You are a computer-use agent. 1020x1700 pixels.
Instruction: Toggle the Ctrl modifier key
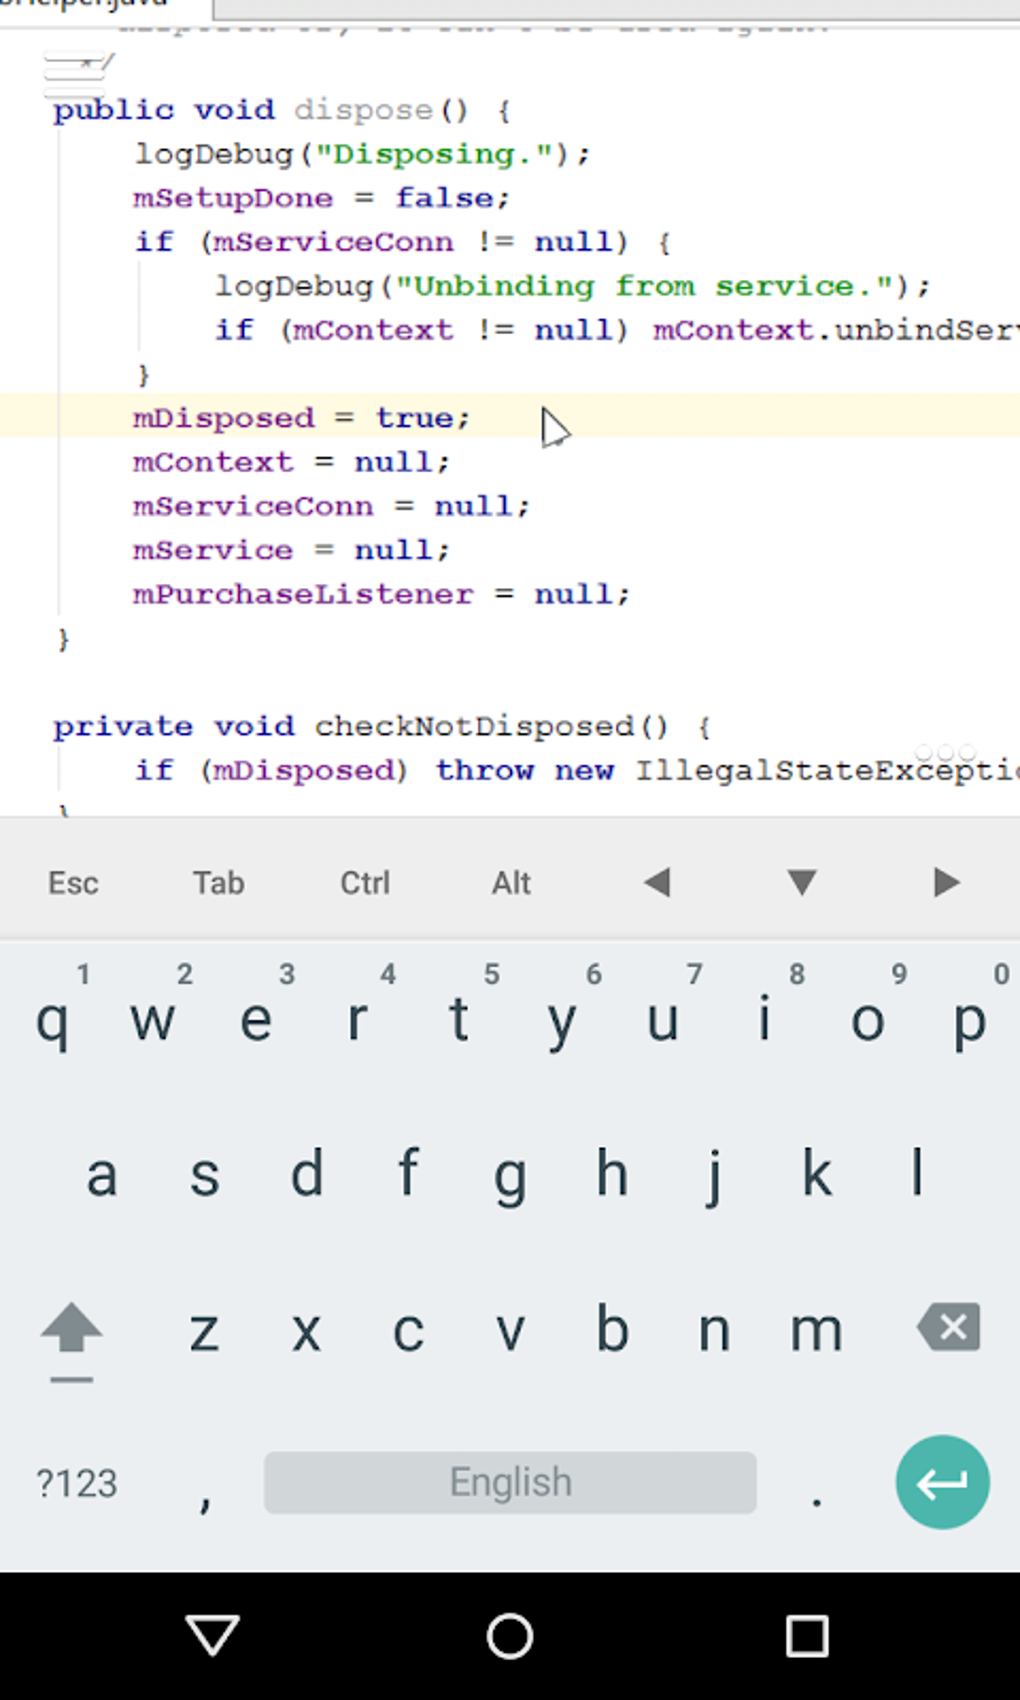pos(365,883)
